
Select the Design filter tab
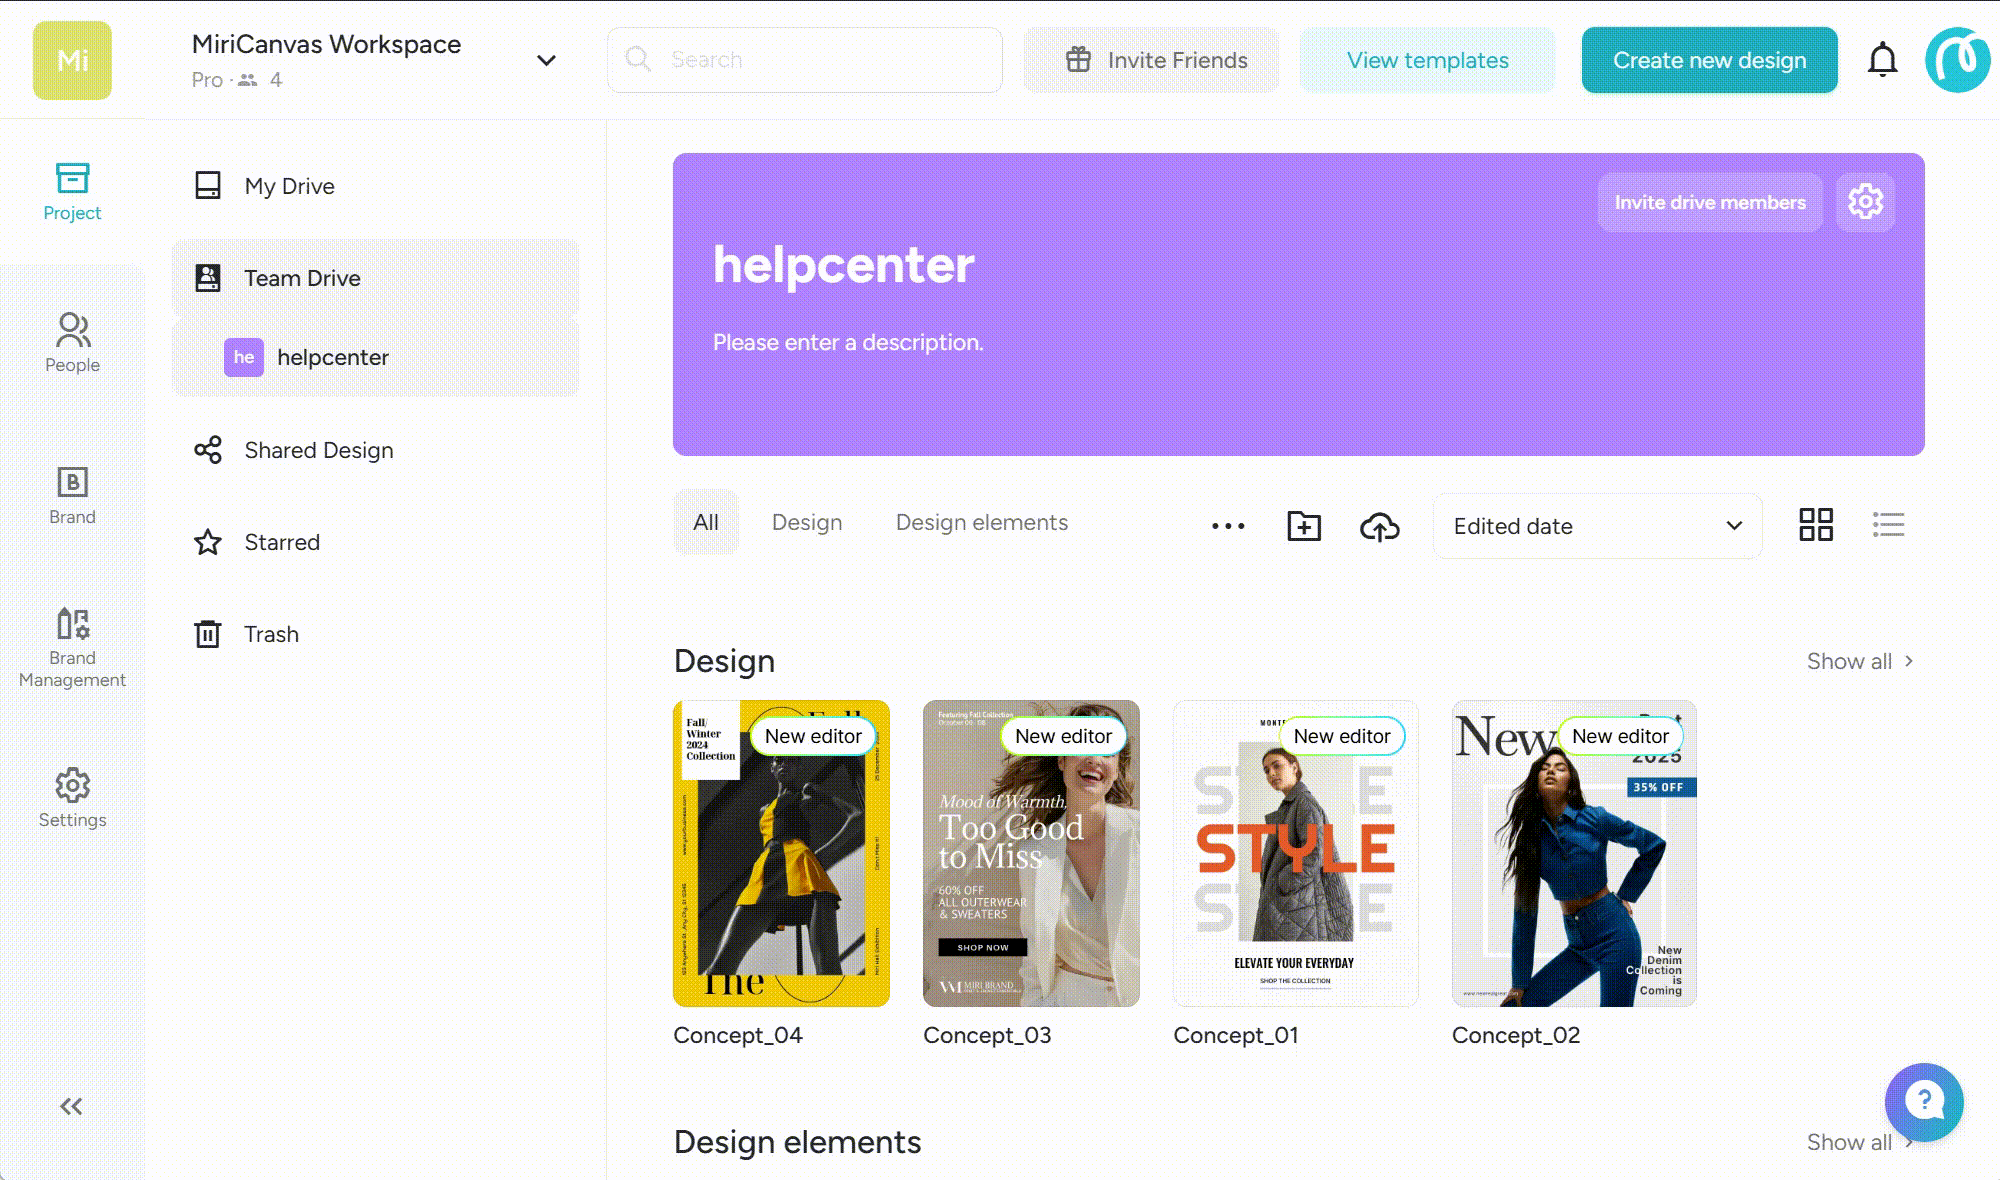coord(806,522)
